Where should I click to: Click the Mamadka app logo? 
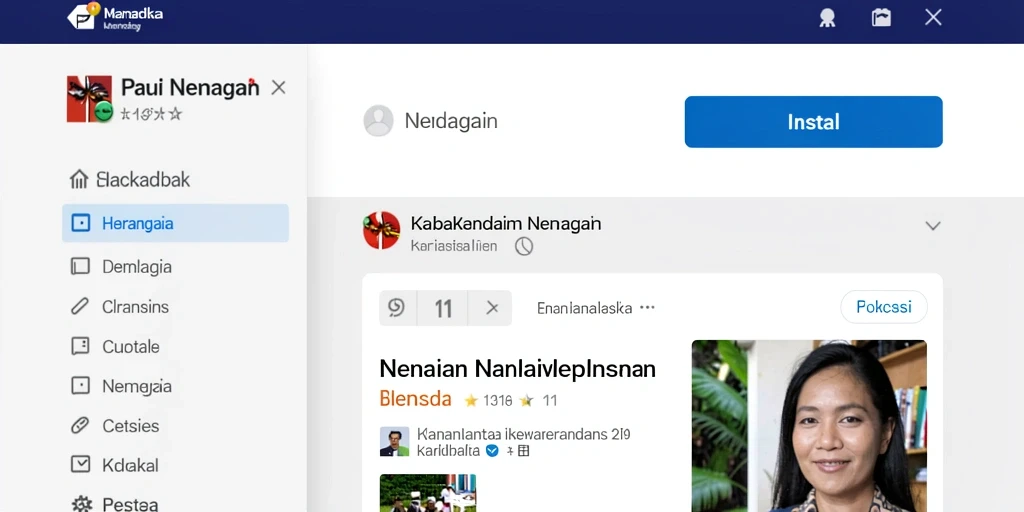(83, 17)
